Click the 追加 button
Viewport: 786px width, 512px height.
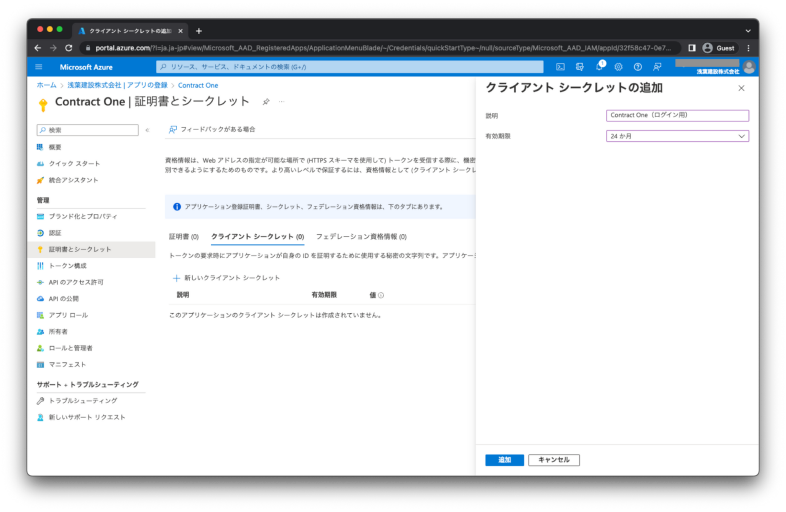click(x=504, y=460)
